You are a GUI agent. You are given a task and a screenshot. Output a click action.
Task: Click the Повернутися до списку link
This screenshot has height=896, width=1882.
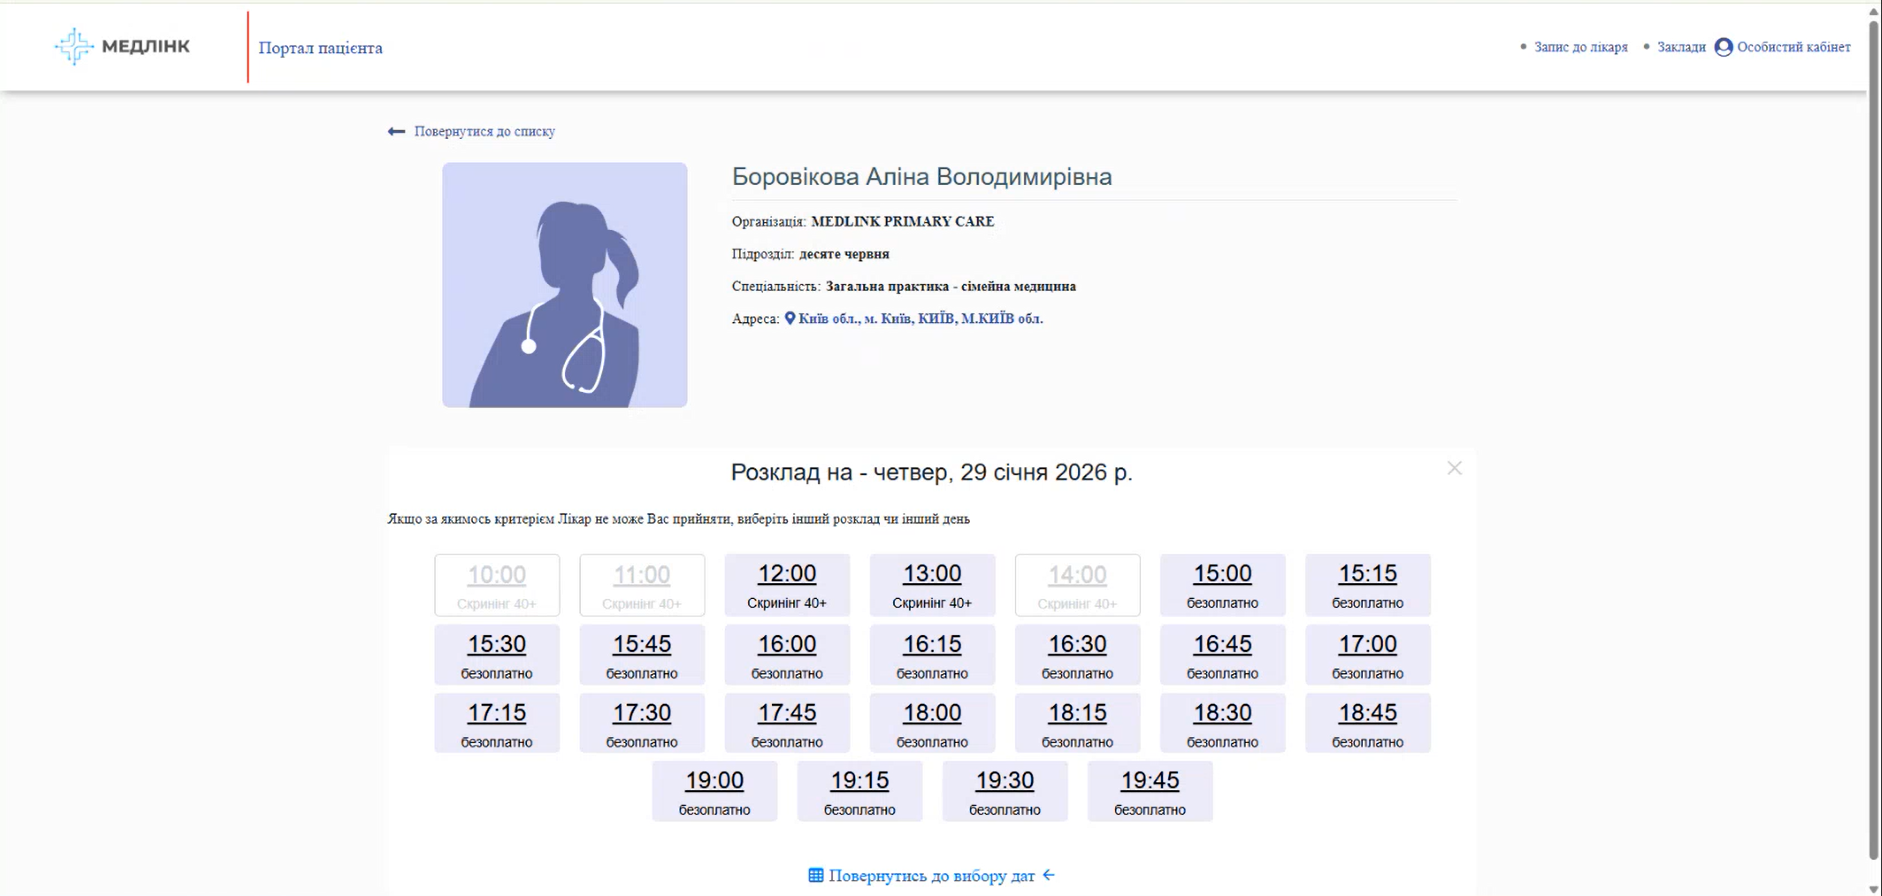point(484,131)
